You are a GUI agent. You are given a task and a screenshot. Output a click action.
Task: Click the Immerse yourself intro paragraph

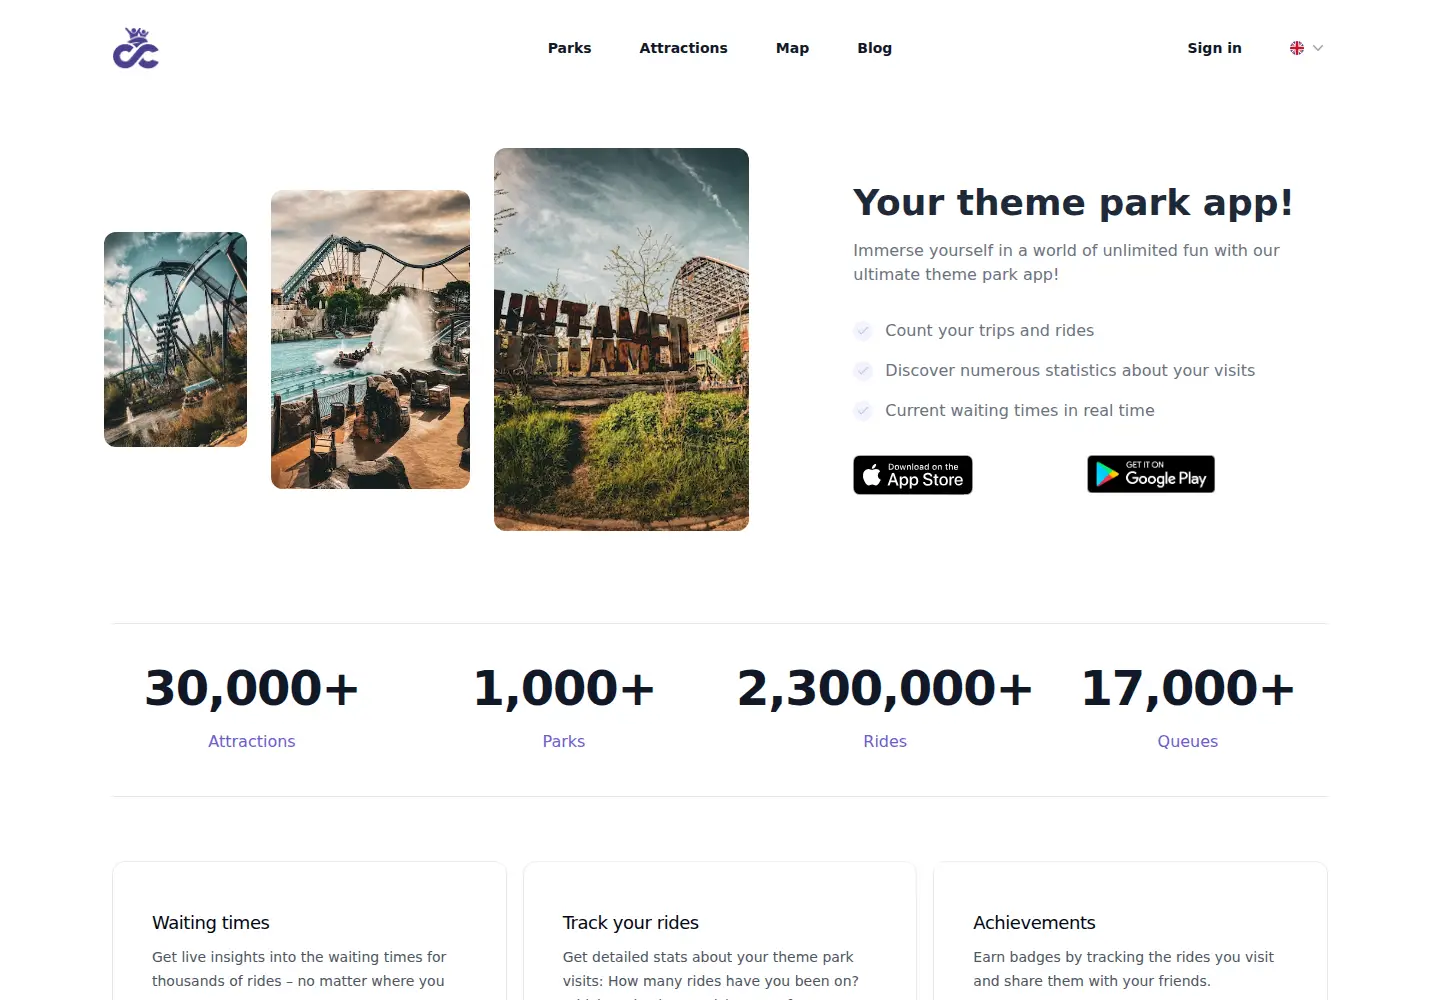(x=1066, y=262)
